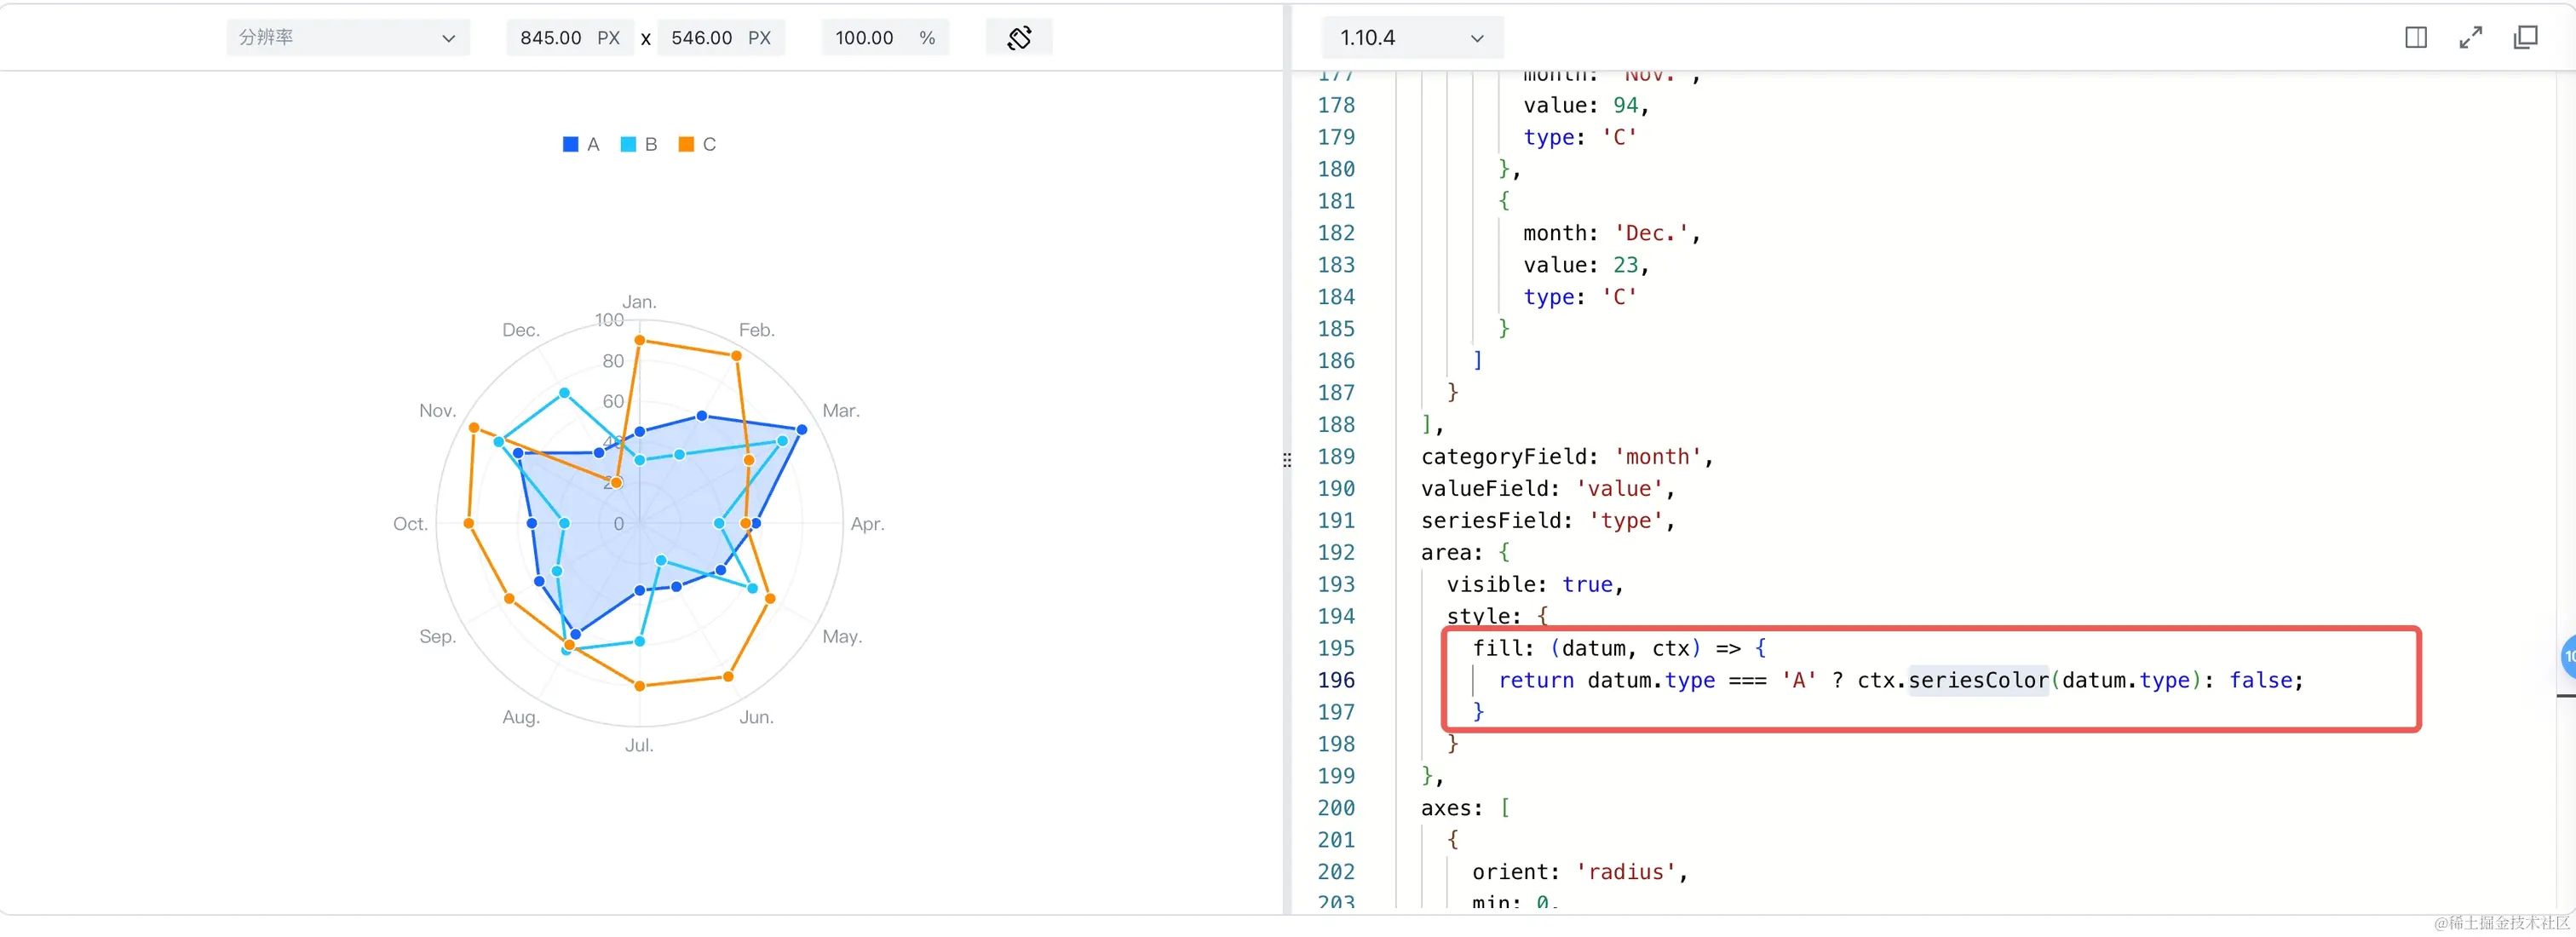Image resolution: width=2576 pixels, height=937 pixels.
Task: Open the 分辨率 resolution dropdown
Action: tap(347, 38)
